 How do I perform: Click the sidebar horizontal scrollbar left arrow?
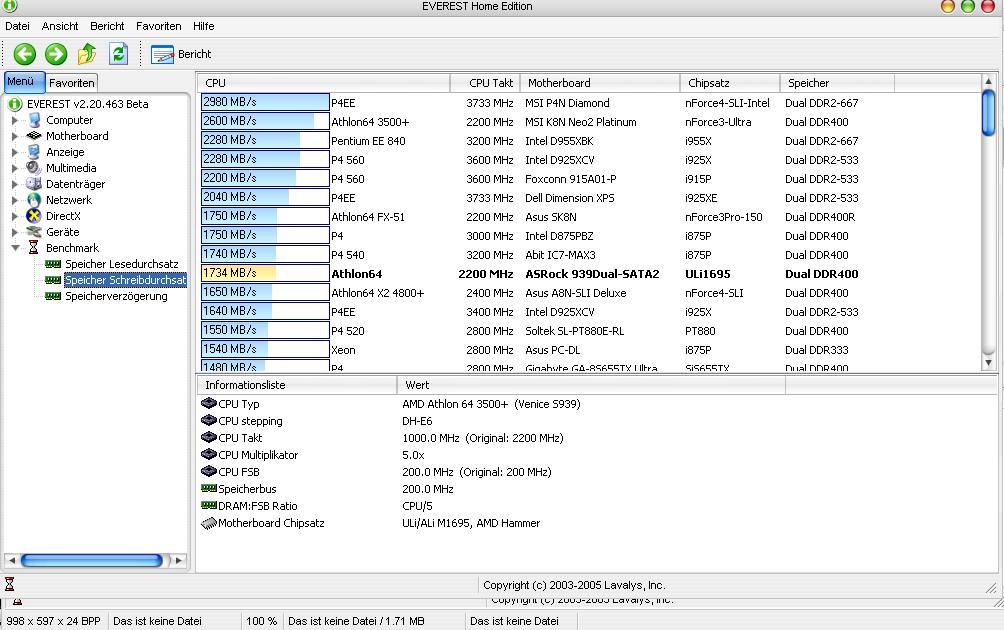tap(12, 560)
